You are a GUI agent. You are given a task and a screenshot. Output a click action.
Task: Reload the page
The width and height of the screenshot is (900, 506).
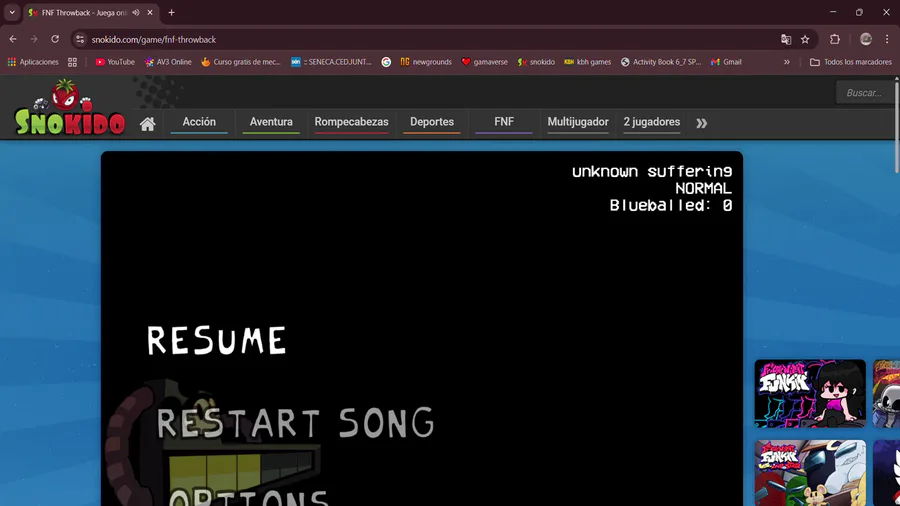tap(55, 39)
